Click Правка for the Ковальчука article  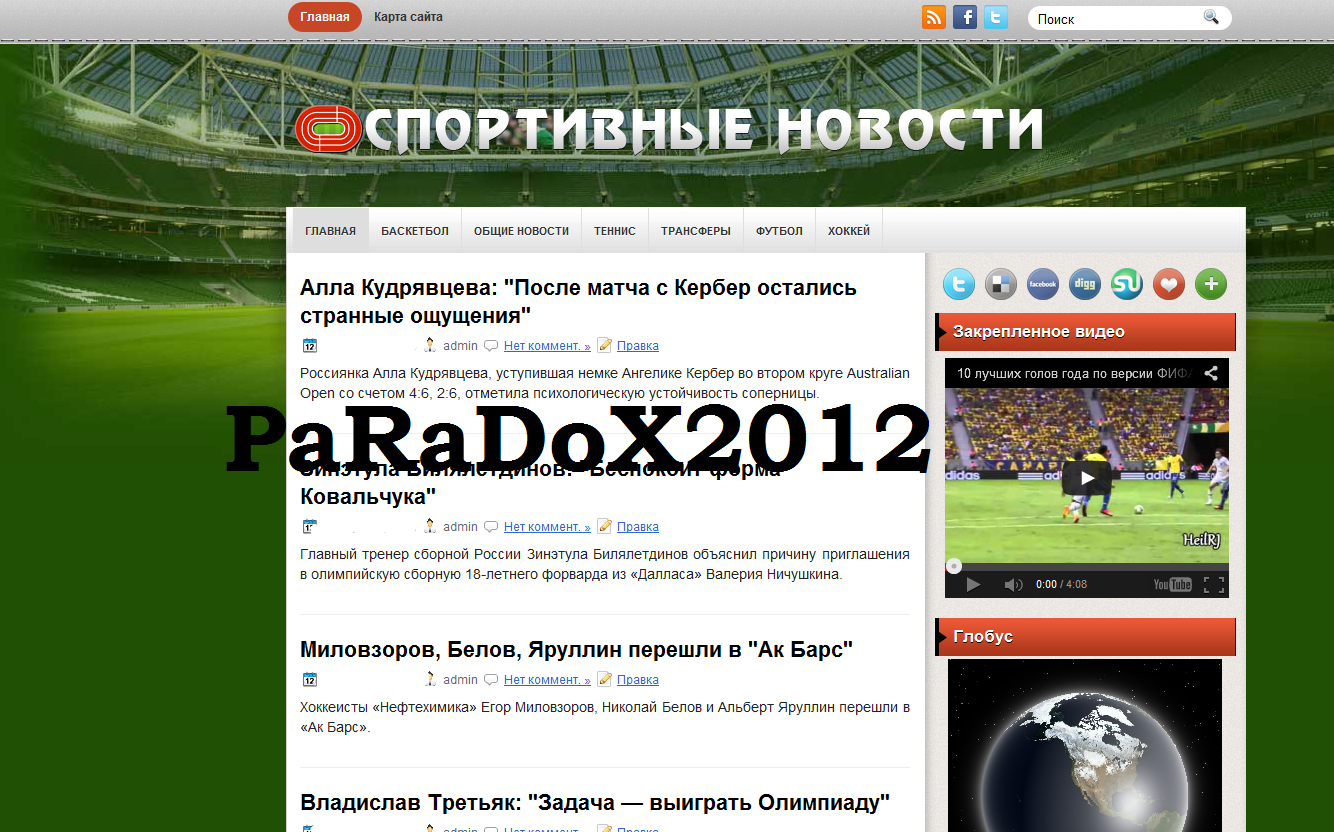(x=638, y=527)
